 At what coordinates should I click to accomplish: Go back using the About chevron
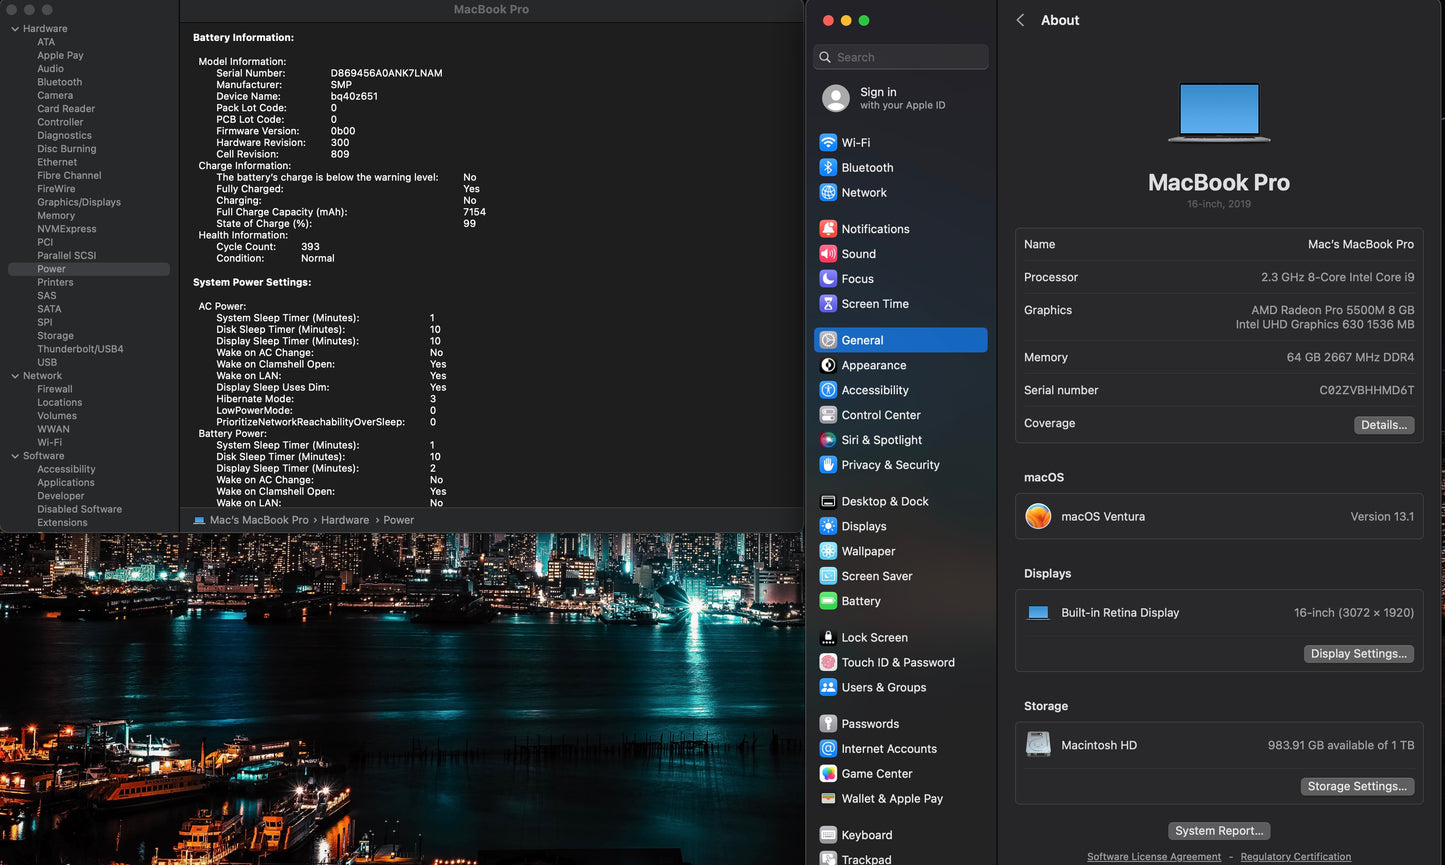click(x=1020, y=20)
